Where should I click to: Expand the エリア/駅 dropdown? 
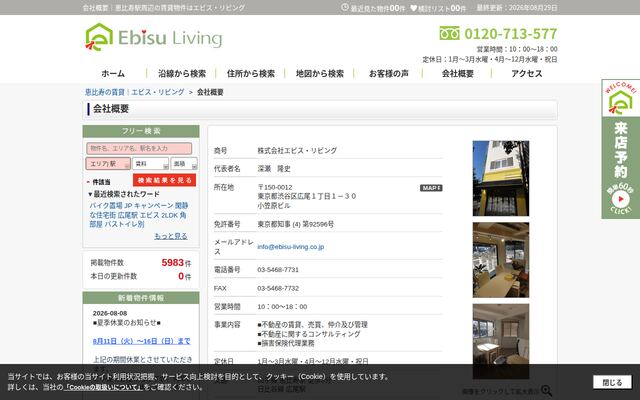pyautogui.click(x=108, y=164)
